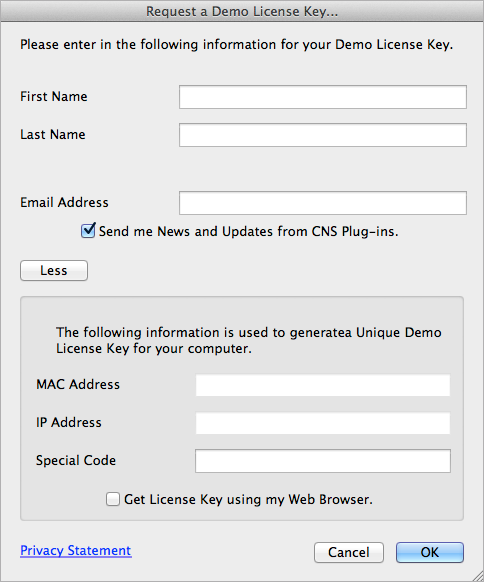Click the MAC Address label
Viewport: 484px width, 582px height.
tap(78, 385)
